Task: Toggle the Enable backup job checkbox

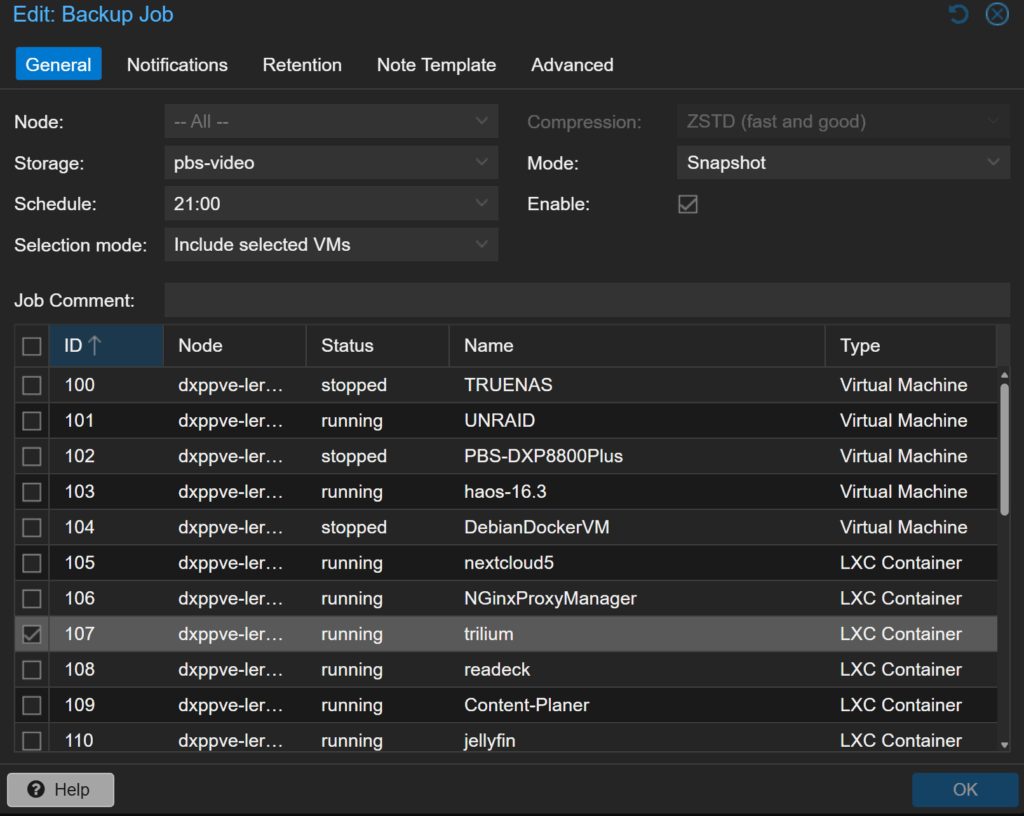Action: coord(688,204)
